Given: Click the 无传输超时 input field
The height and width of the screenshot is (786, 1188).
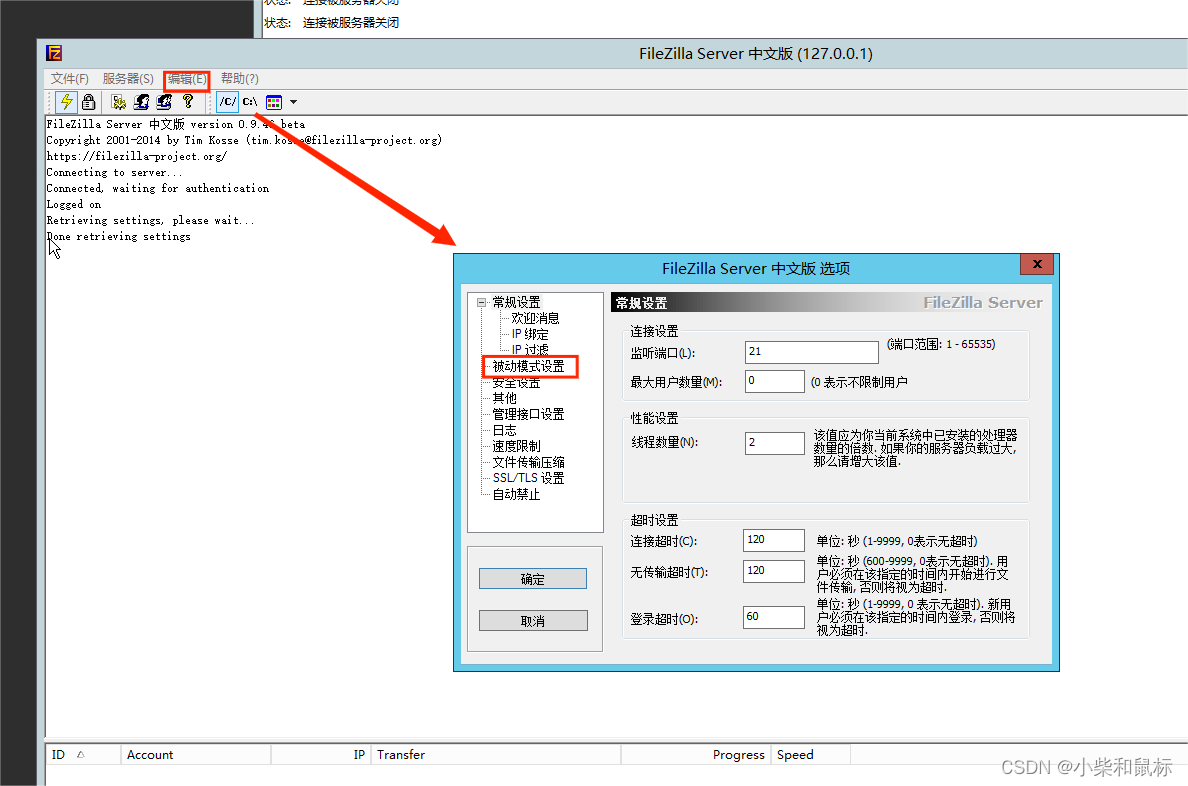Looking at the screenshot, I should 774,571.
